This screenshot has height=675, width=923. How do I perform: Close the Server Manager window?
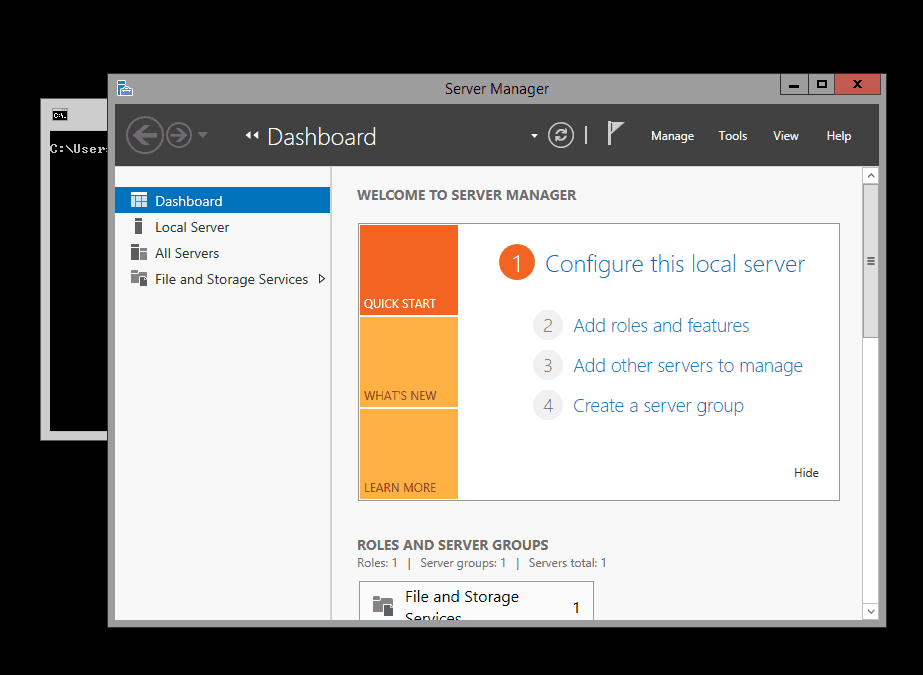pos(858,85)
